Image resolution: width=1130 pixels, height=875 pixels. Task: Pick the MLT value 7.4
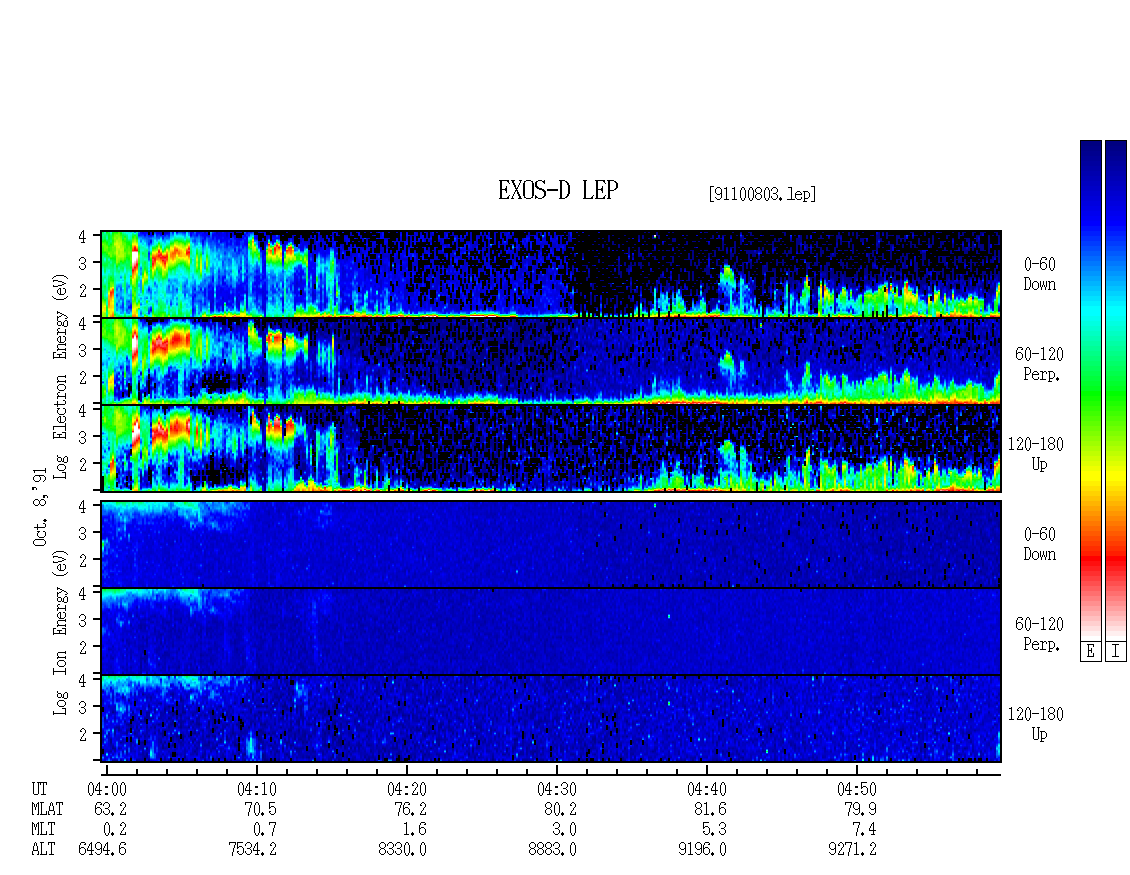click(864, 830)
